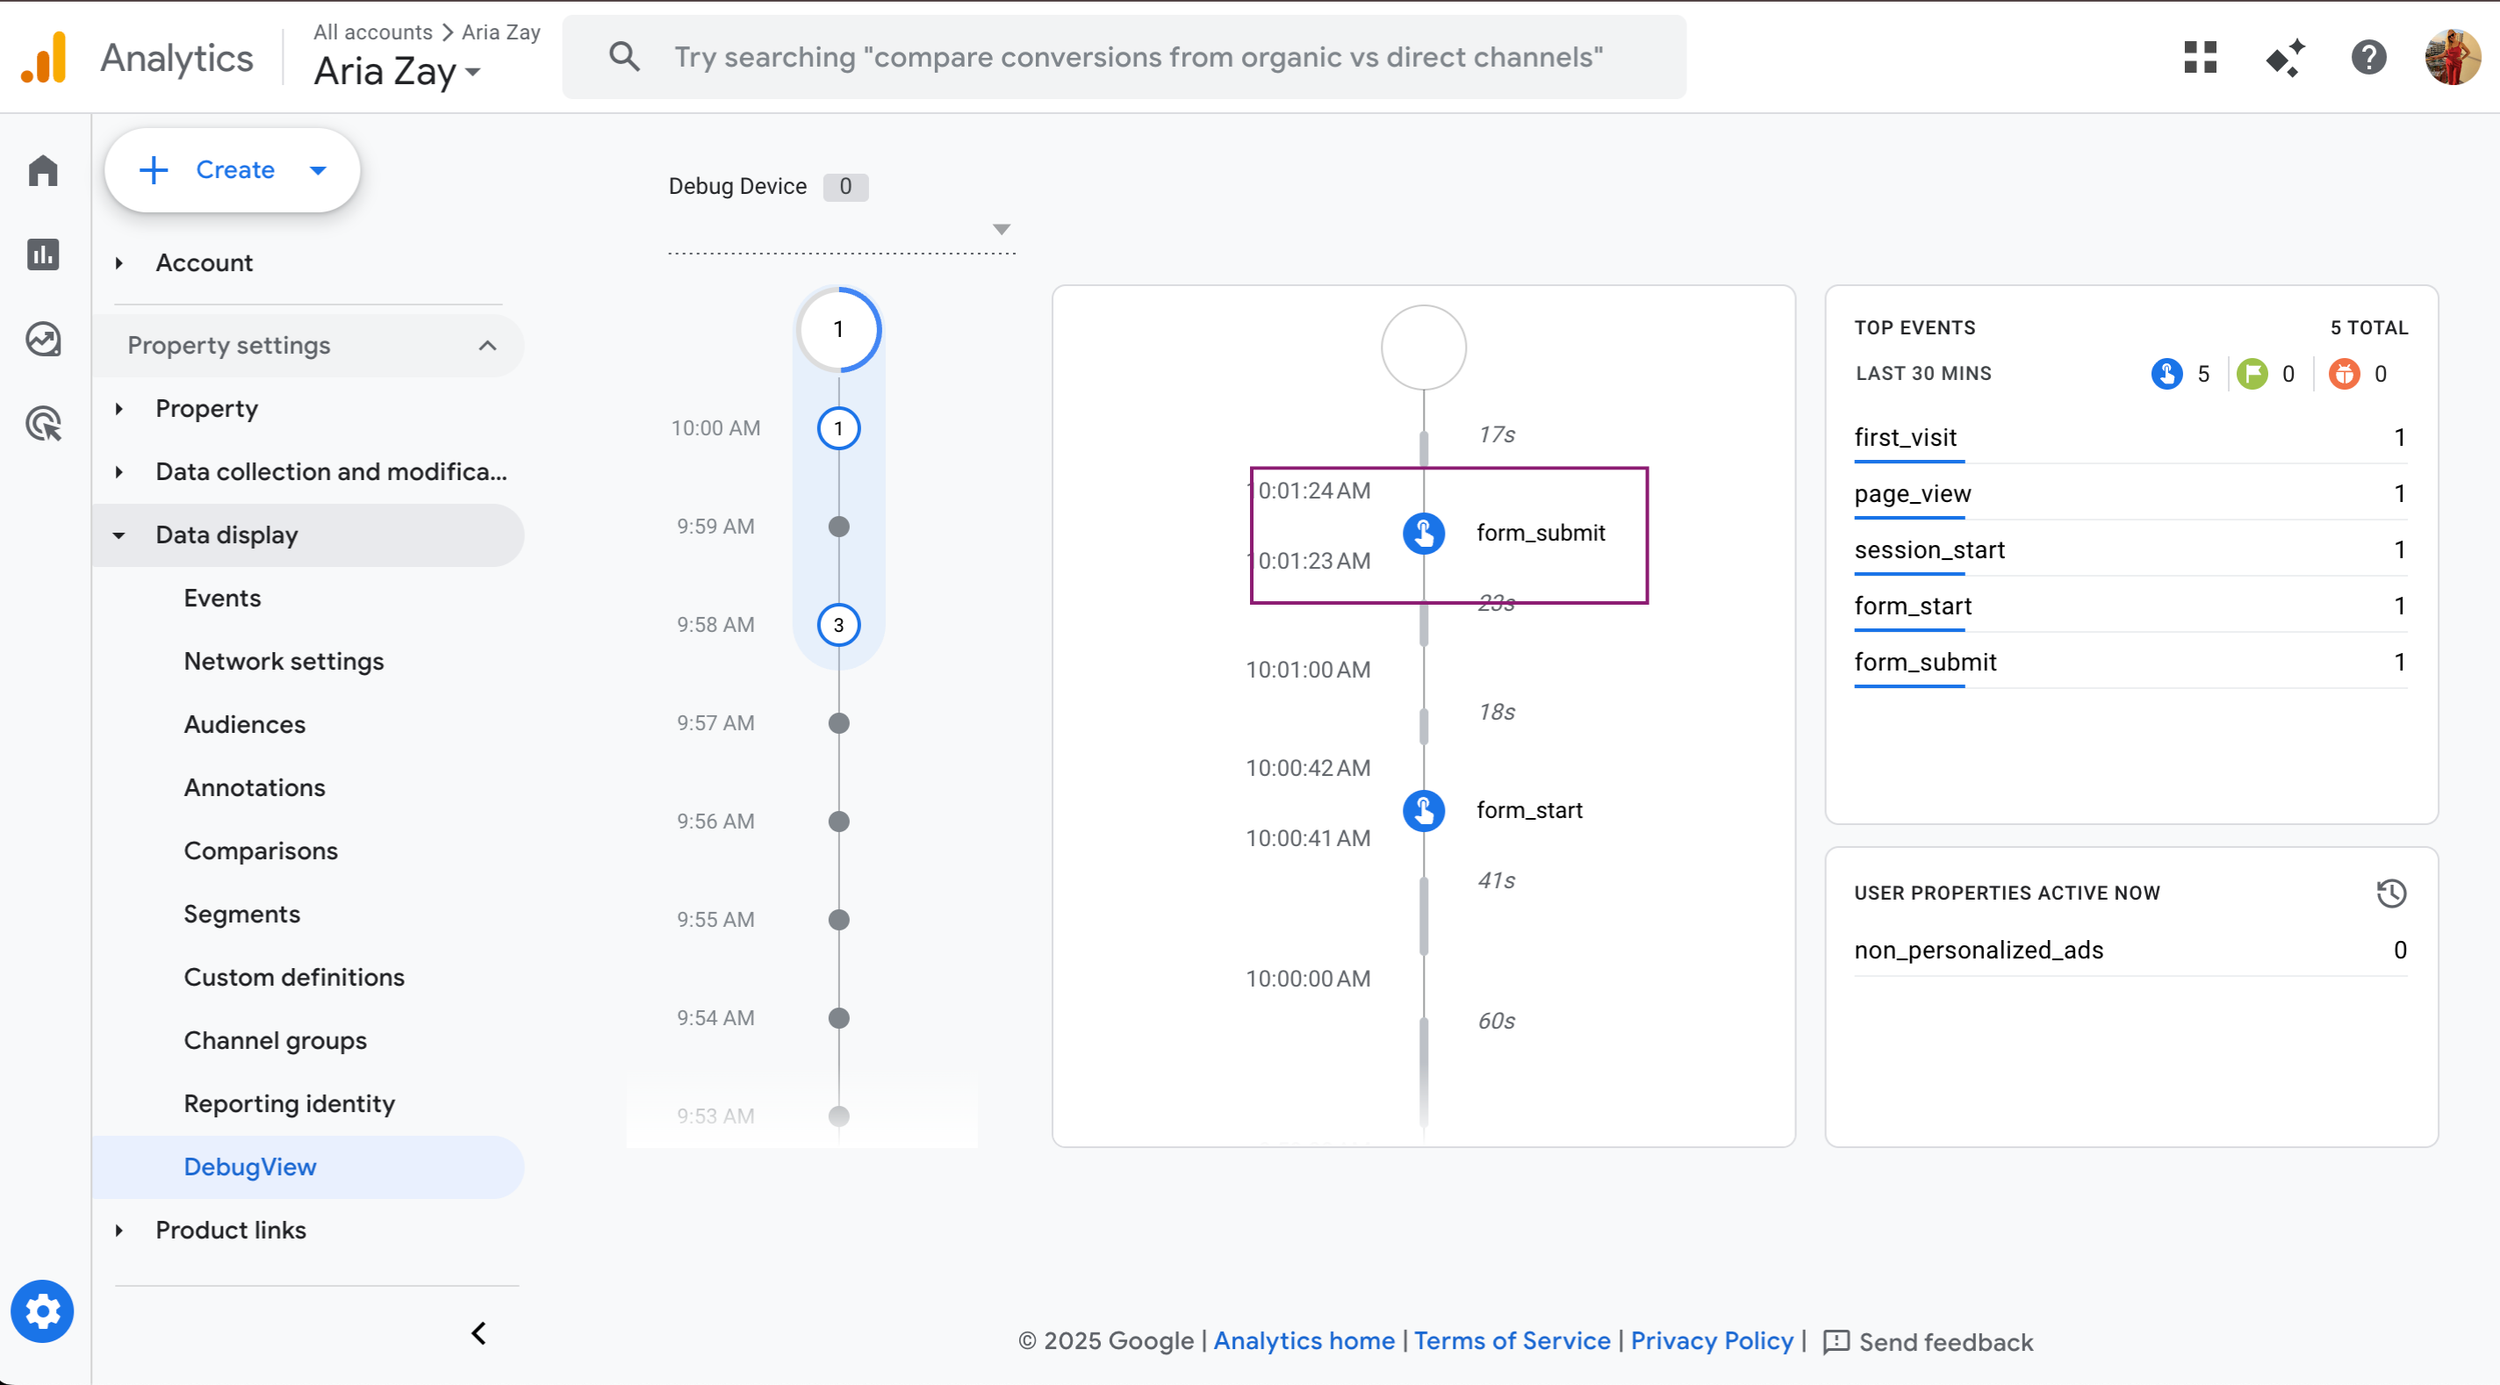Select Audiences menu item
Image resolution: width=2500 pixels, height=1385 pixels.
[x=244, y=724]
